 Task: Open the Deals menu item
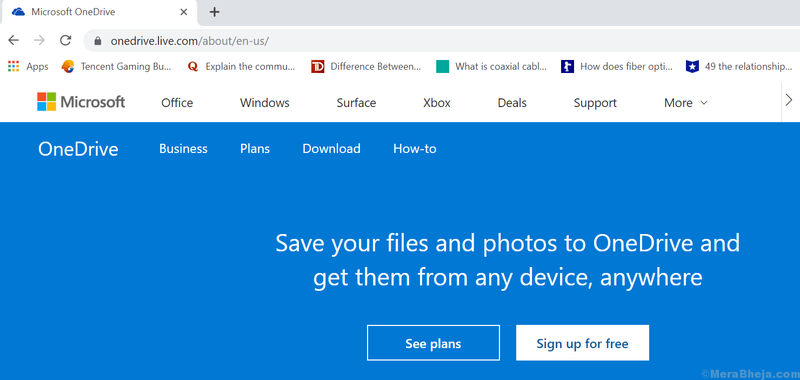pos(512,103)
